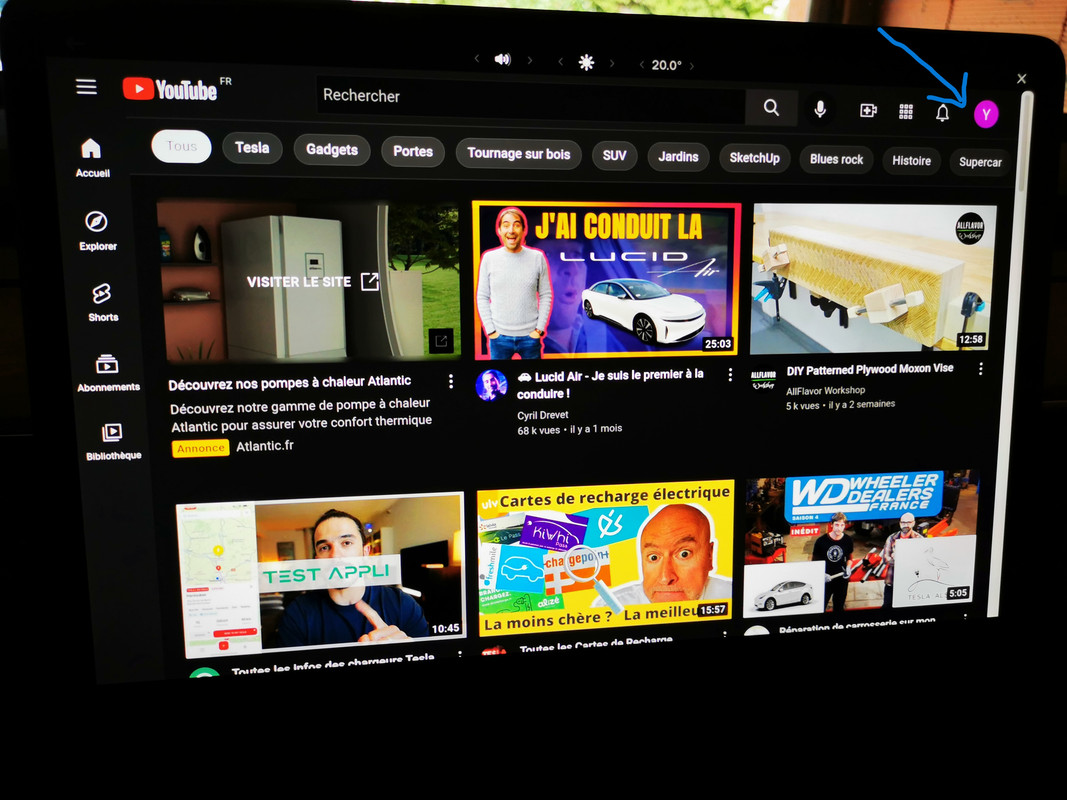Select Tournage sur bois chip
Viewport: 1067px width, 800px height.
tap(519, 154)
